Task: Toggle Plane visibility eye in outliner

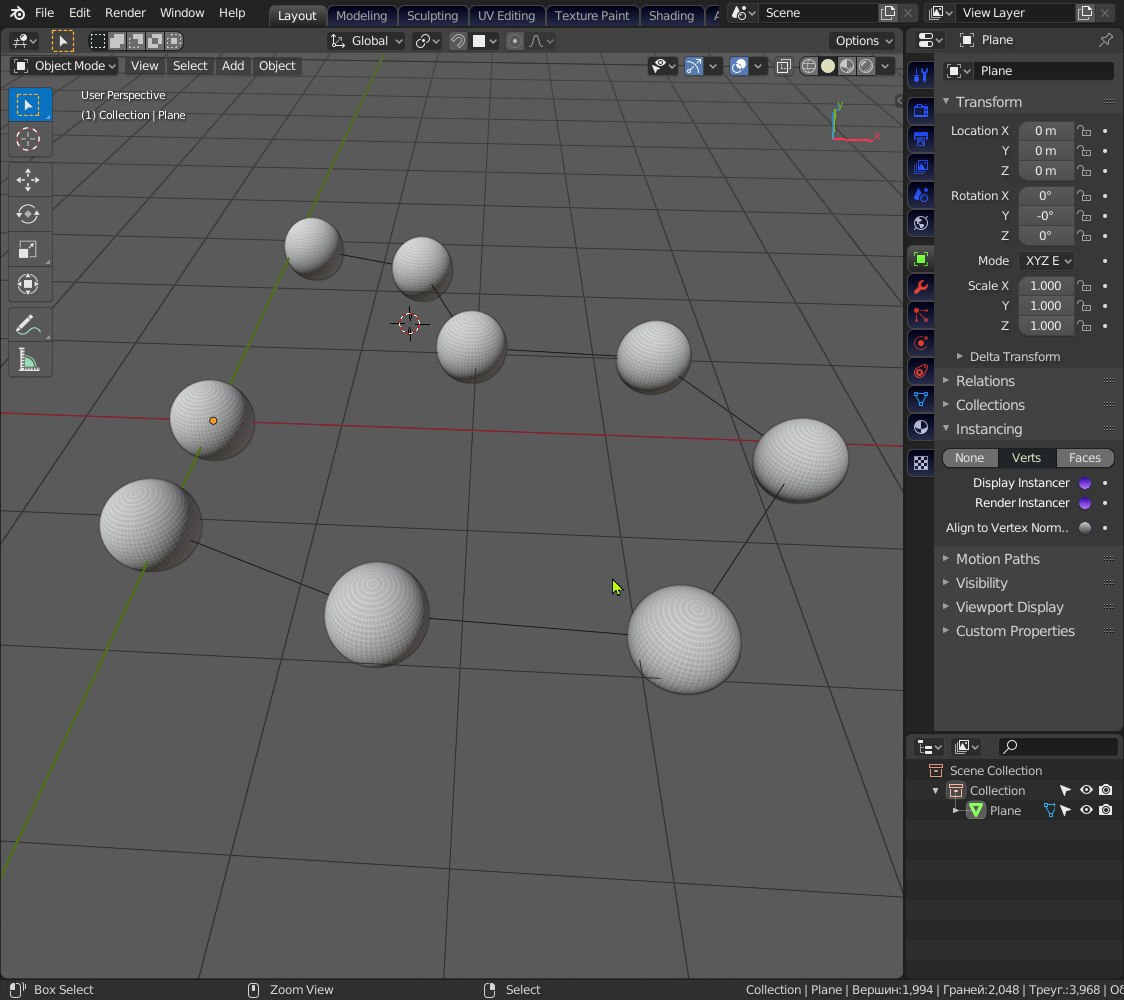Action: (1087, 810)
